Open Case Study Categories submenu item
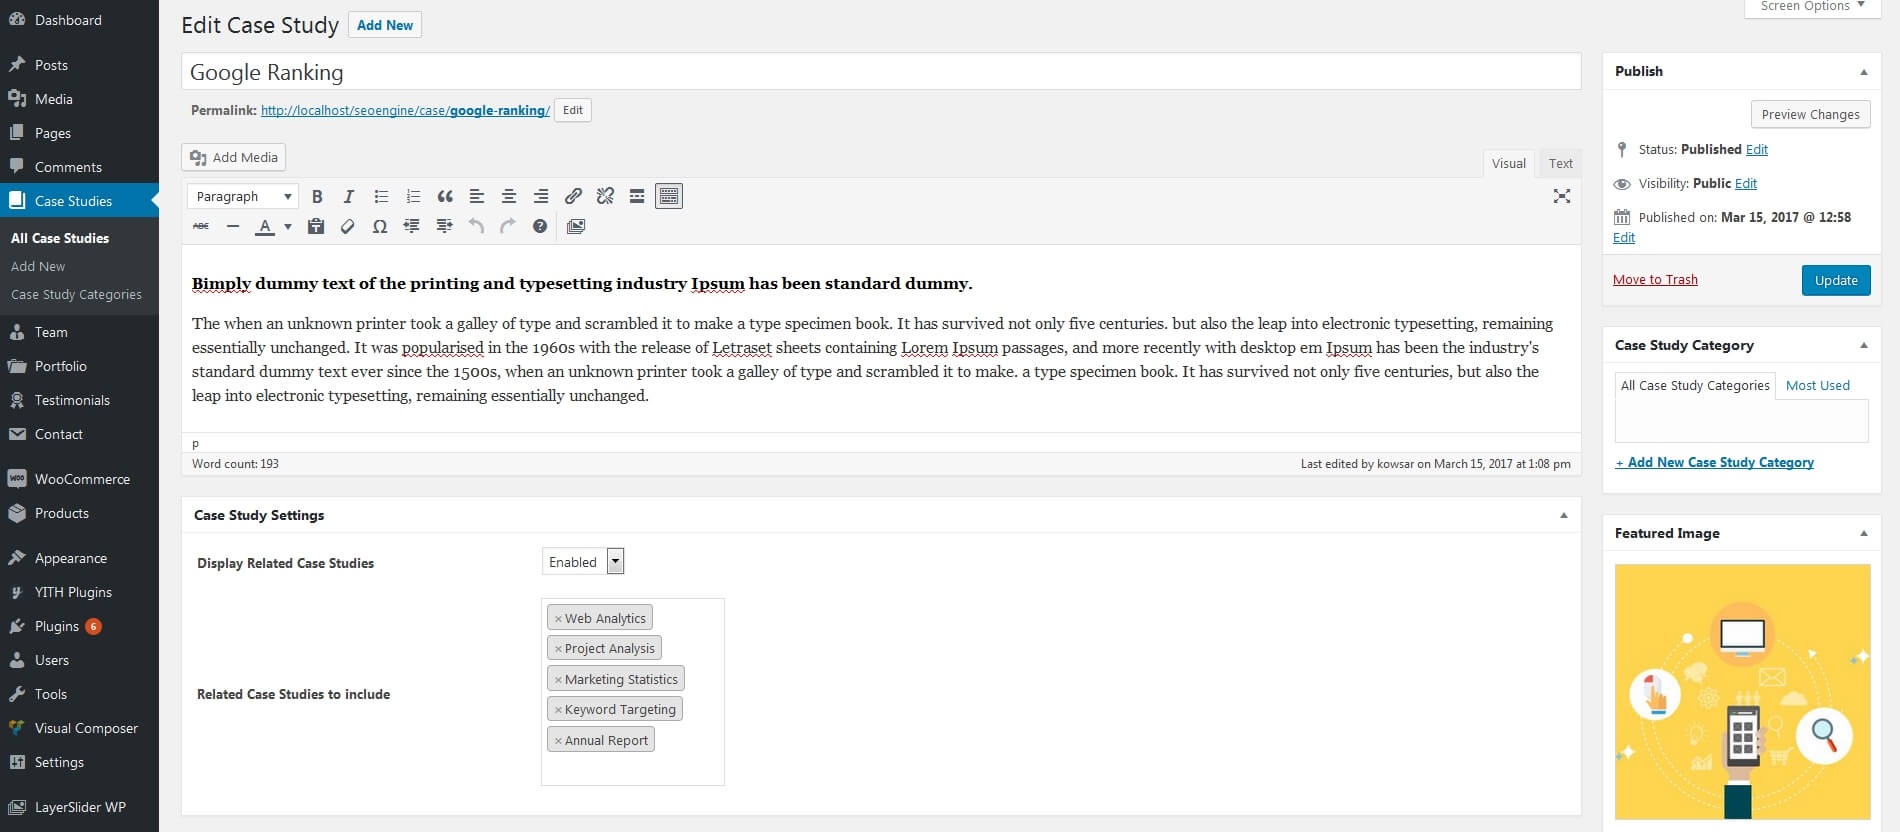Screen dimensions: 1900x832 pos(76,295)
